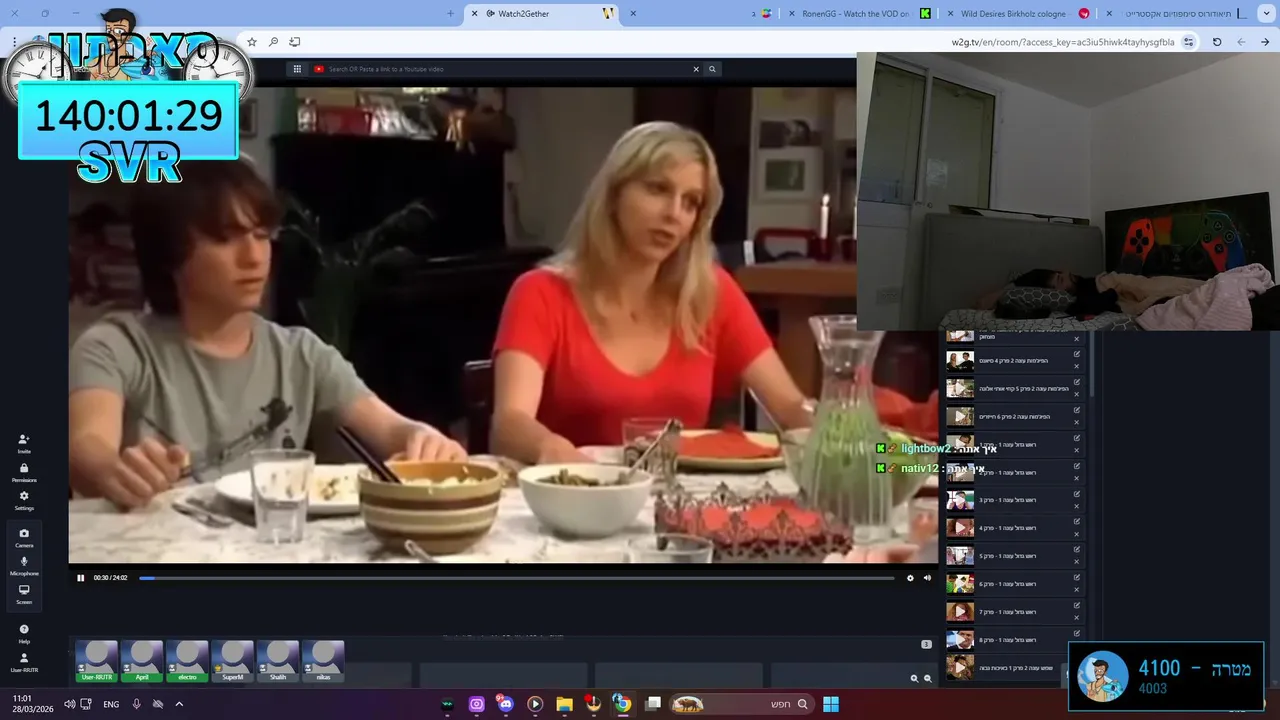The width and height of the screenshot is (1280, 720).
Task: Select the nikas participant card
Action: click(x=323, y=661)
